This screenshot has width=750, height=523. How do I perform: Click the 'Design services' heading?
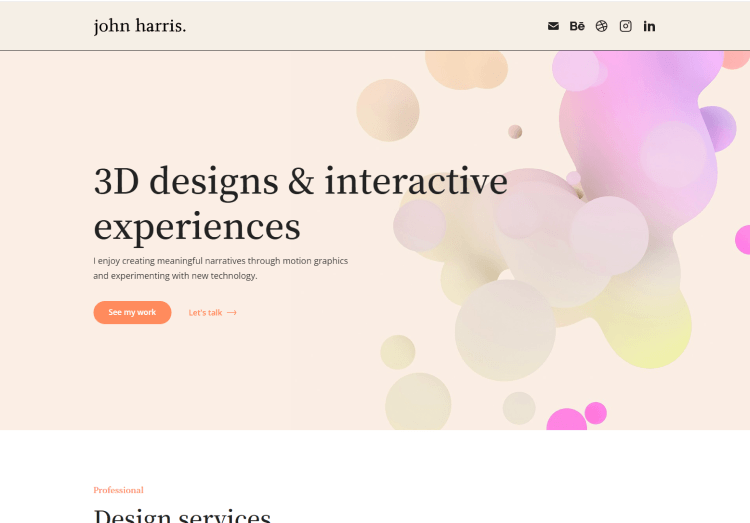182,515
